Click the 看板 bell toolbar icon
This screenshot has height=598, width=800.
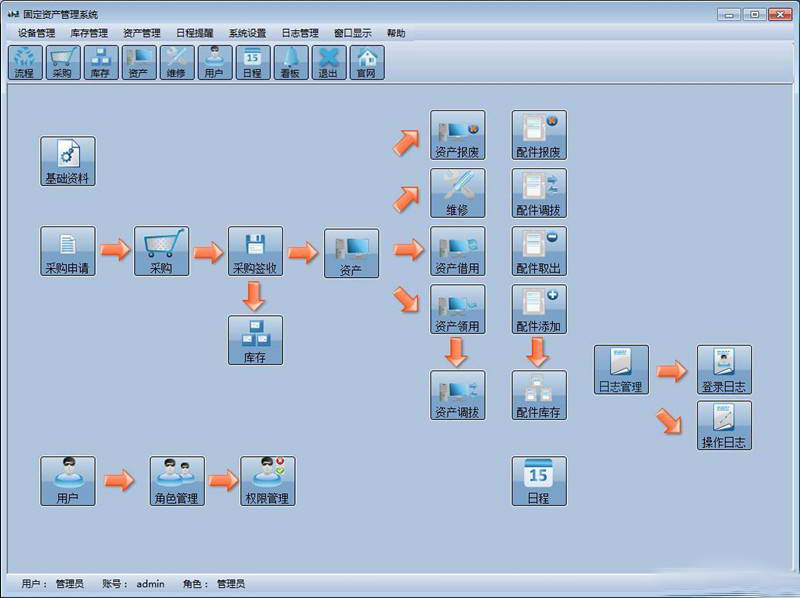click(x=291, y=62)
